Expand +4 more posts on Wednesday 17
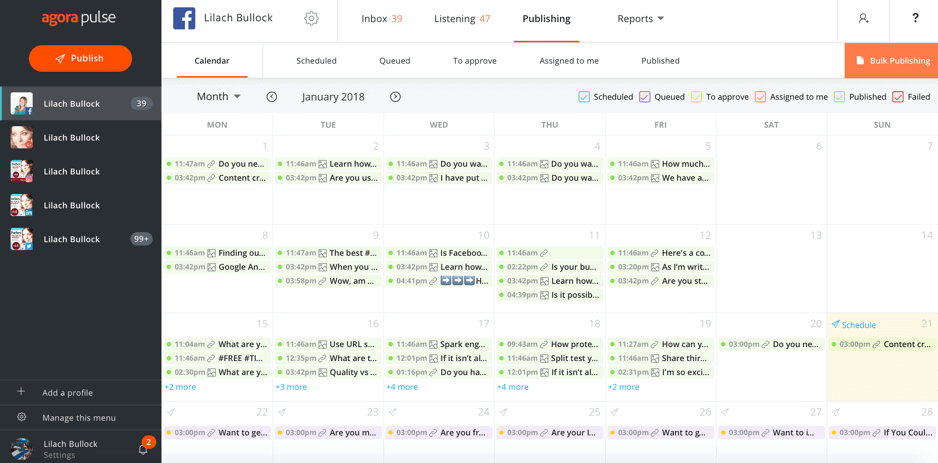 (402, 387)
